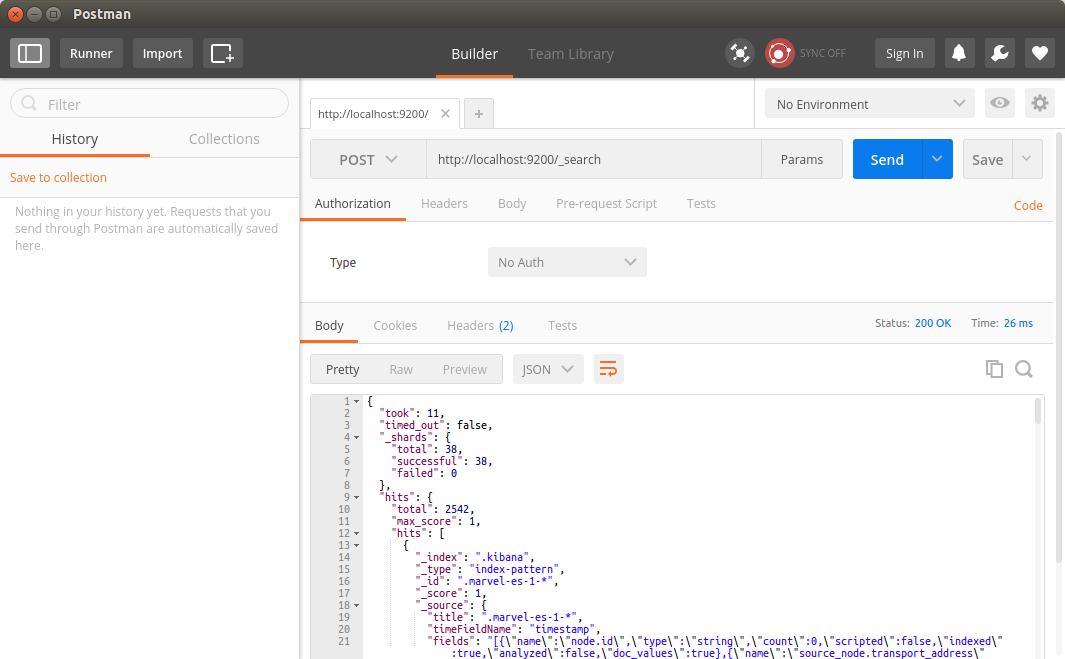Click the Sync status icon

[x=779, y=52]
